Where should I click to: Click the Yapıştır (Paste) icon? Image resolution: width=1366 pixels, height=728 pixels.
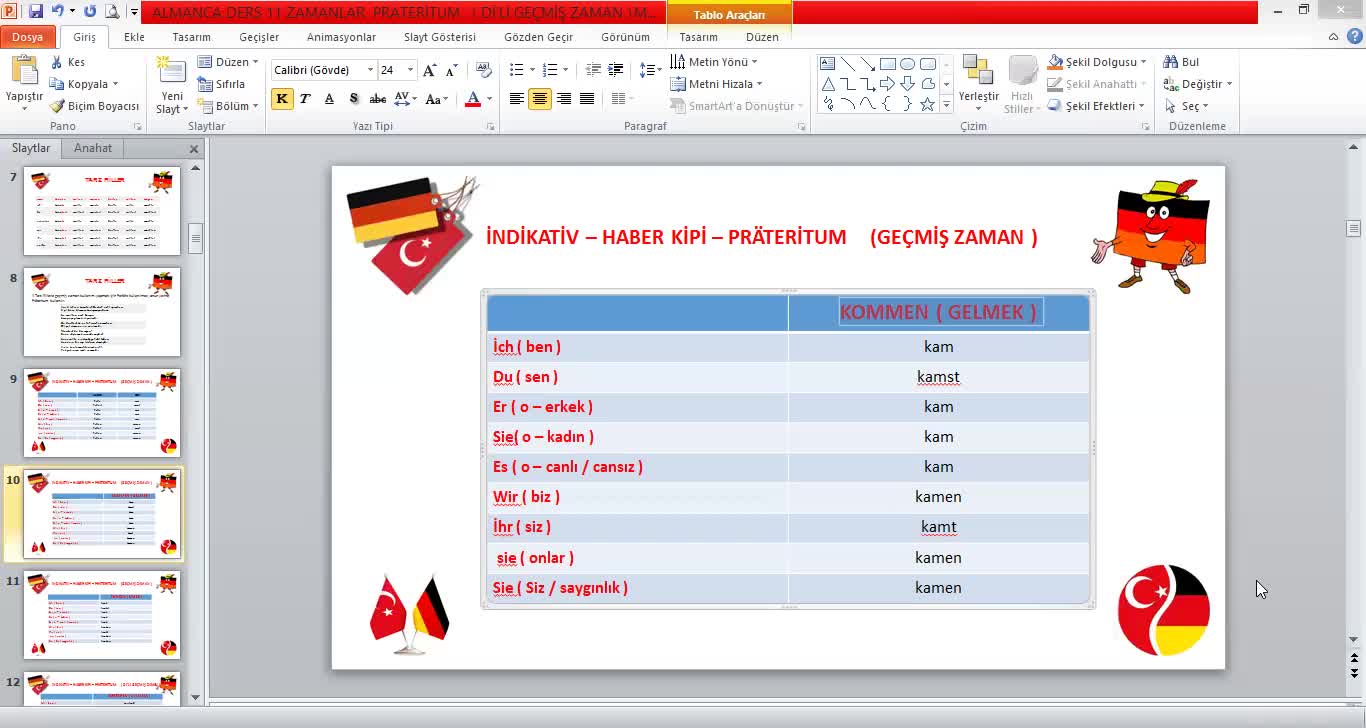pyautogui.click(x=24, y=72)
